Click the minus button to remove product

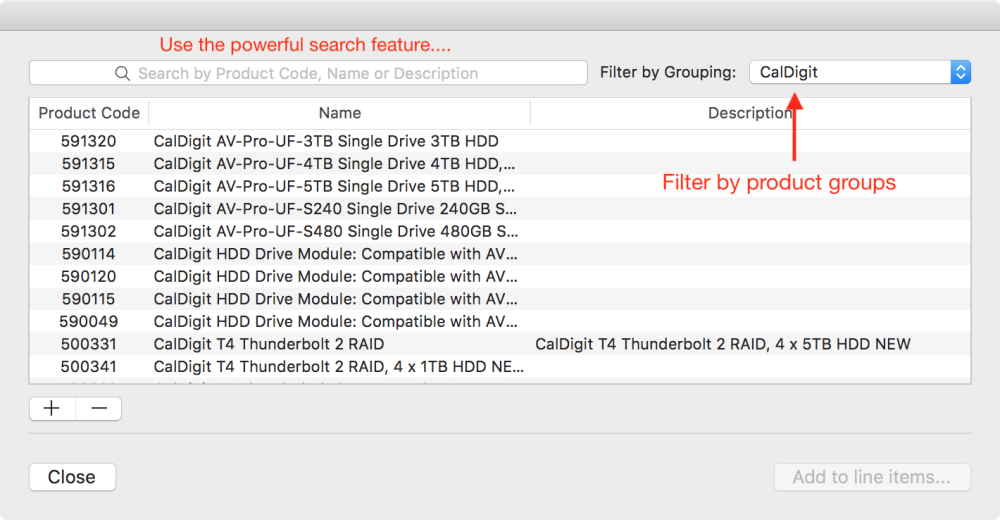click(x=98, y=409)
